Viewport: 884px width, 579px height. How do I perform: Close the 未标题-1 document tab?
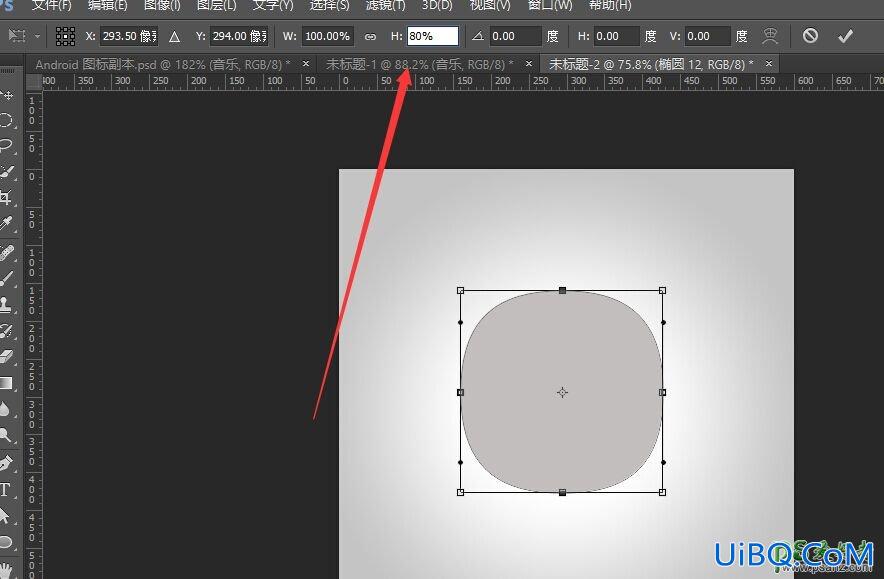(x=528, y=64)
